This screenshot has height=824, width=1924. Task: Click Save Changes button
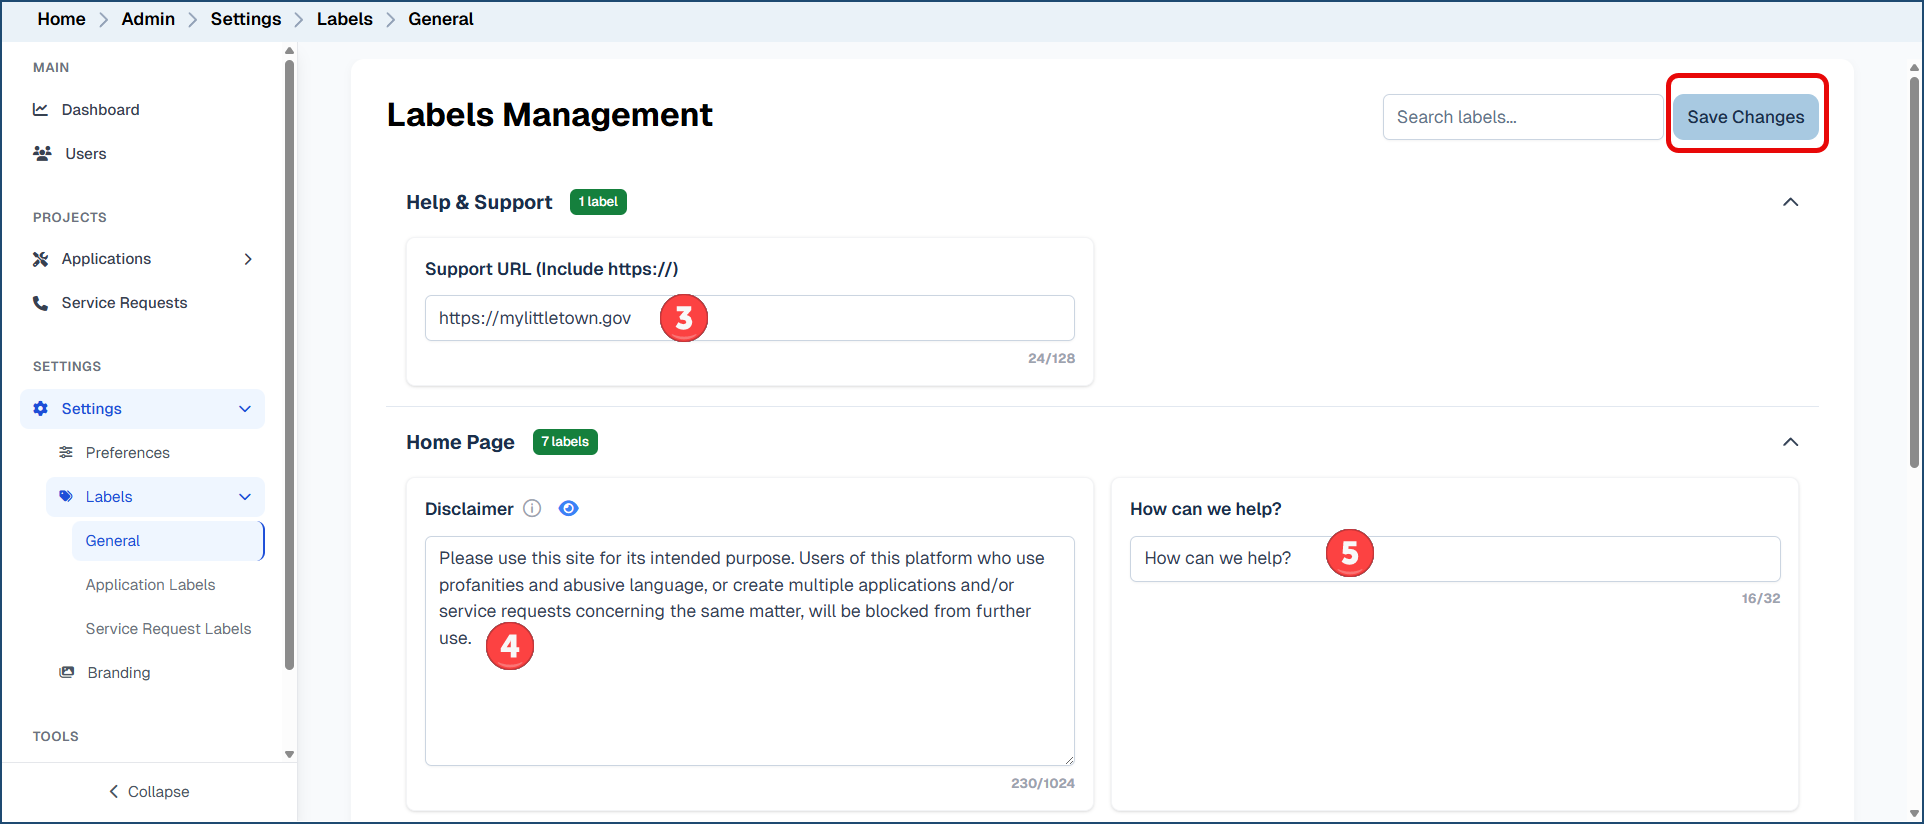tap(1746, 117)
